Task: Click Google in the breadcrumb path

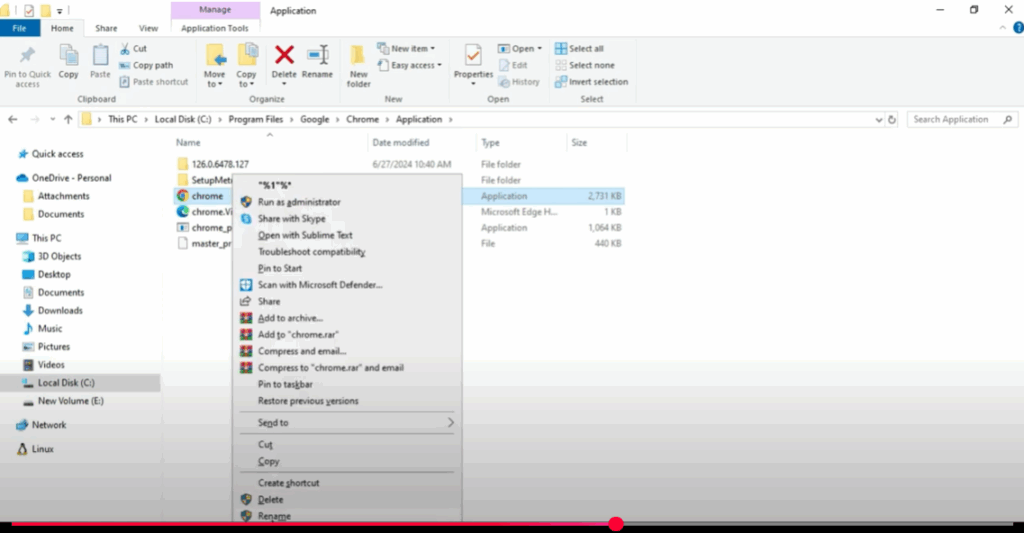Action: [x=315, y=120]
